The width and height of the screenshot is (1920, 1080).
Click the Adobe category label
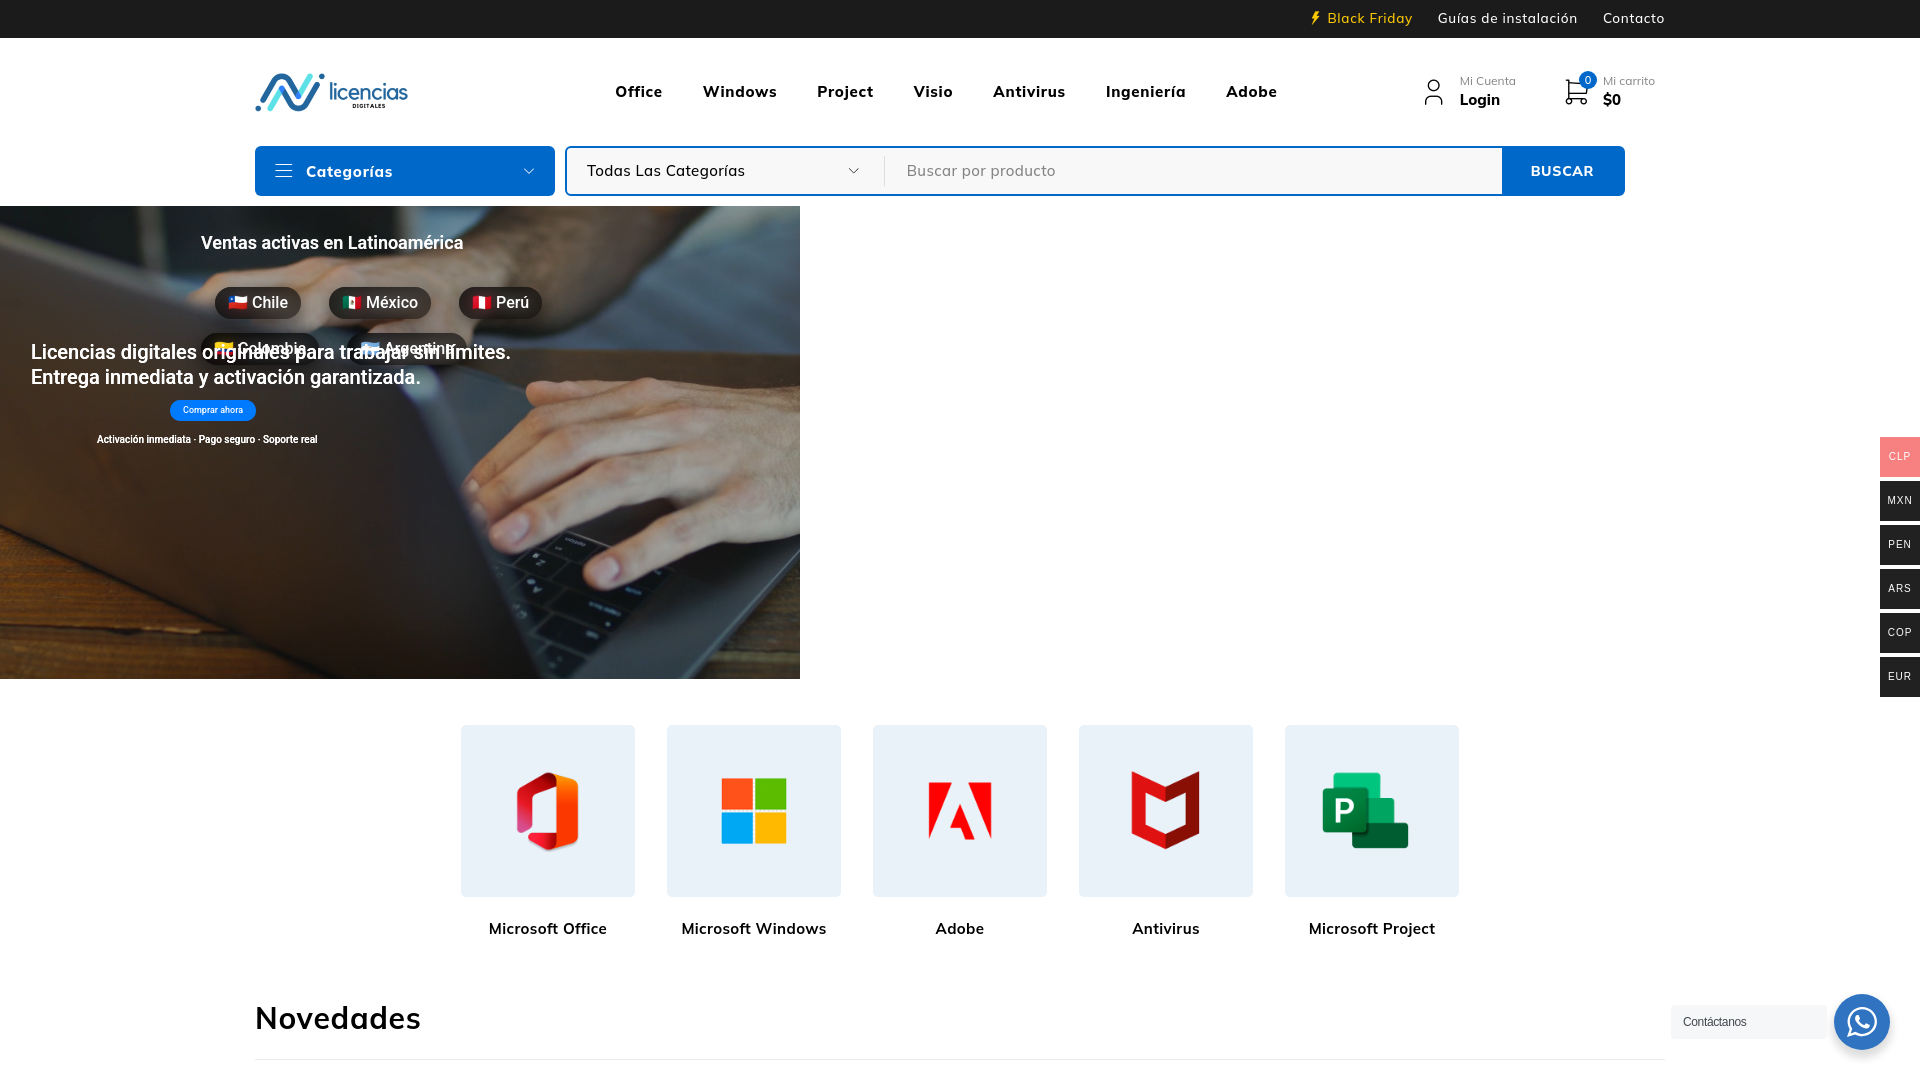tap(960, 929)
